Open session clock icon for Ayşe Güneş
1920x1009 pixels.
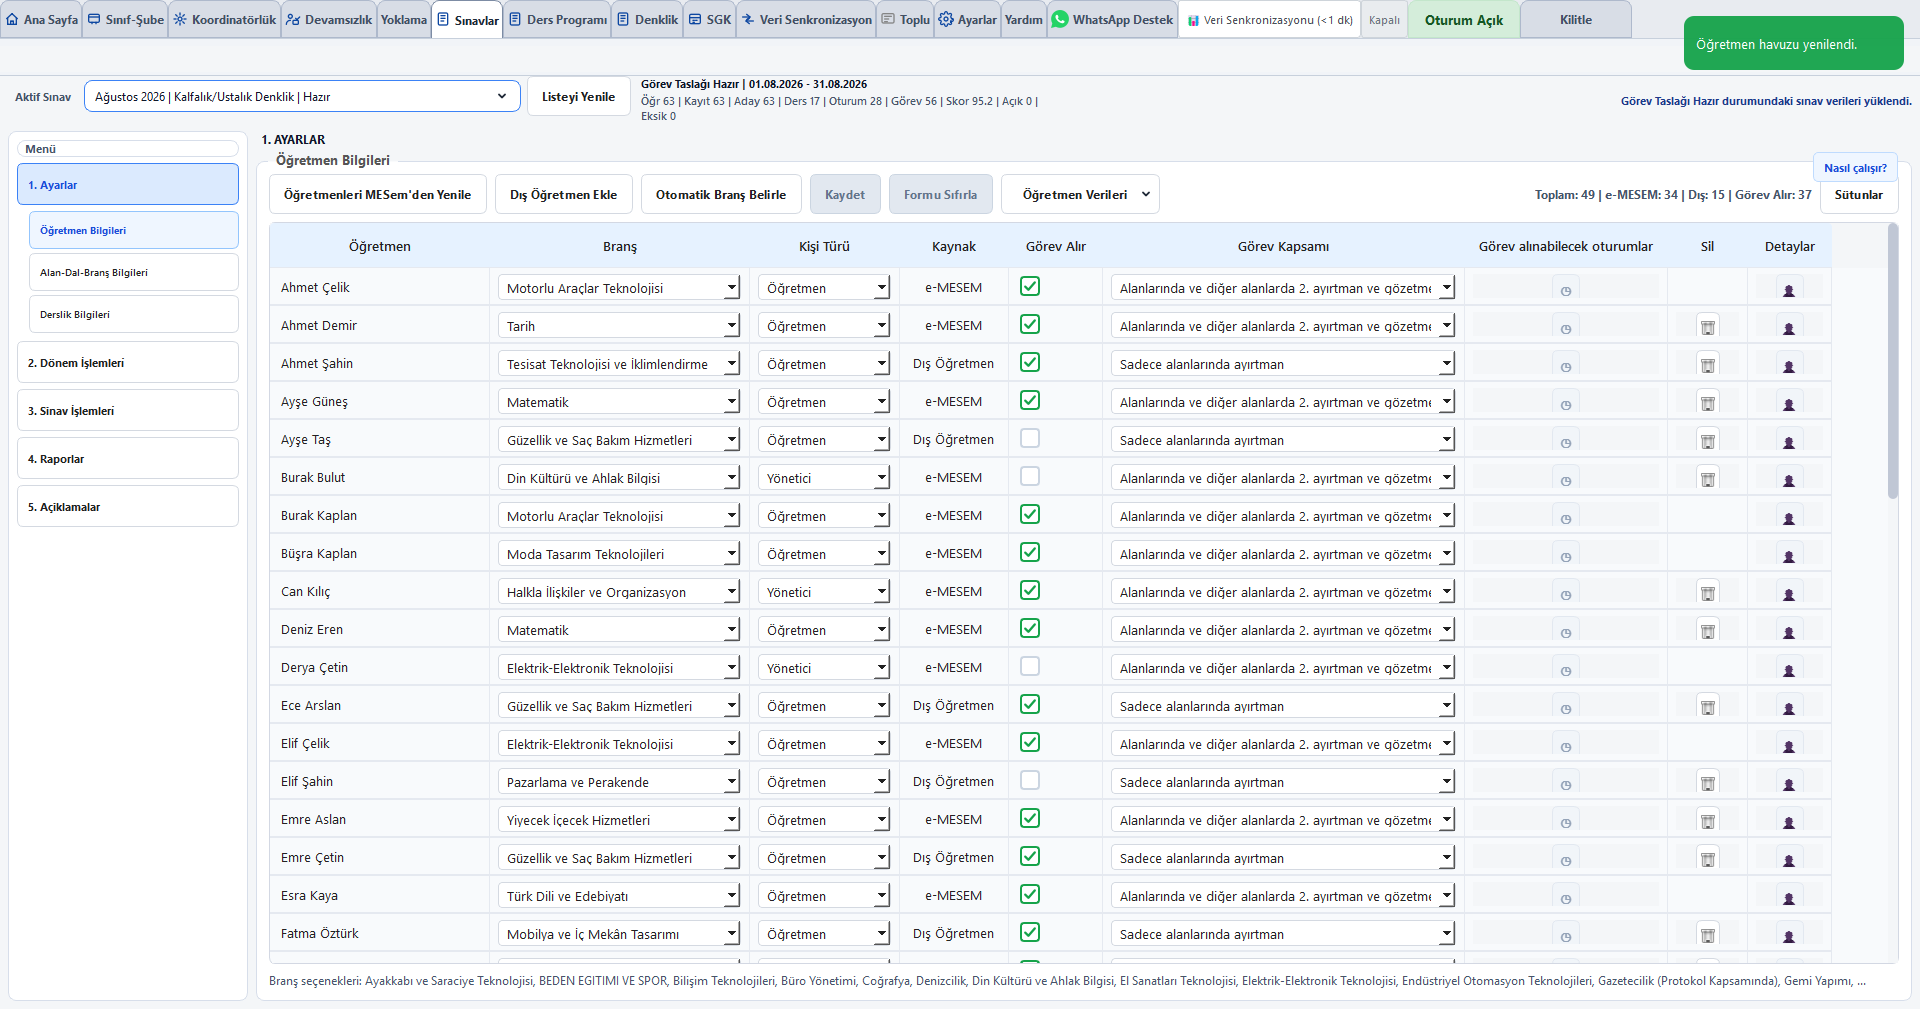click(x=1566, y=402)
